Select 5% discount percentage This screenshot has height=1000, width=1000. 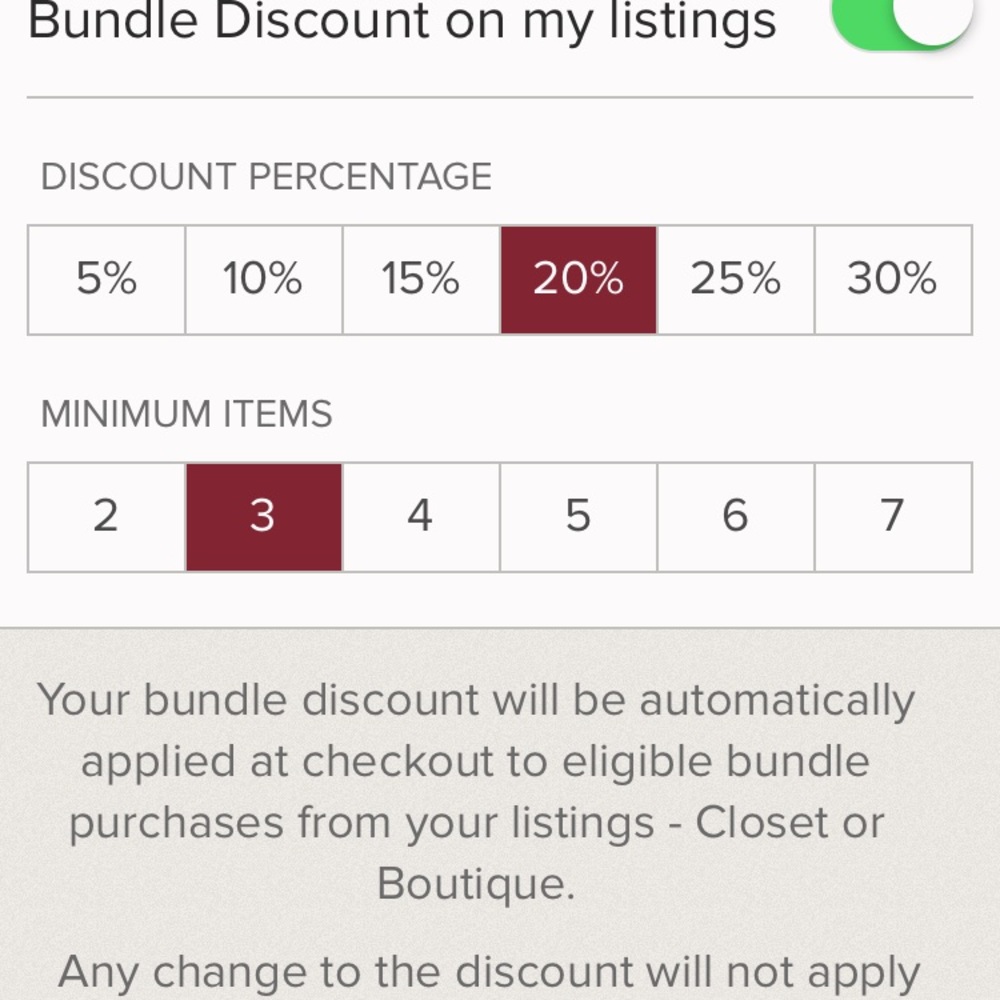[106, 280]
